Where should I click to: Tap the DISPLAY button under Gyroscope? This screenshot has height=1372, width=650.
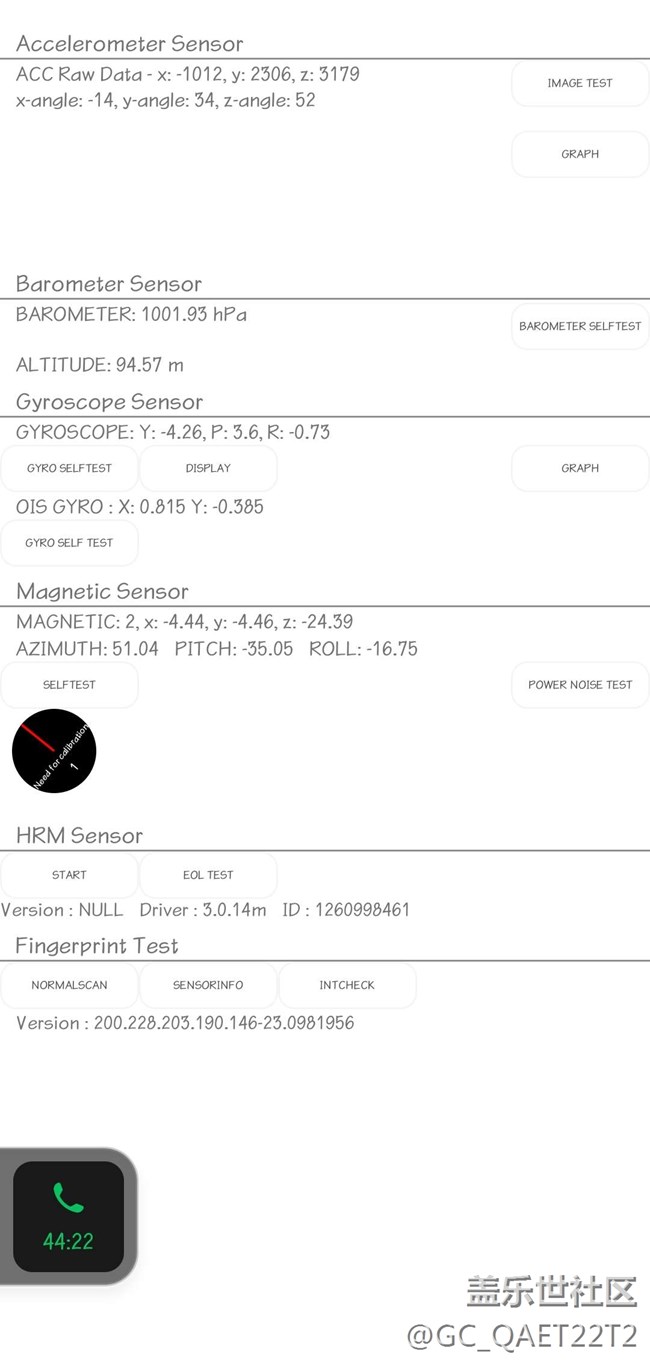[x=208, y=468]
